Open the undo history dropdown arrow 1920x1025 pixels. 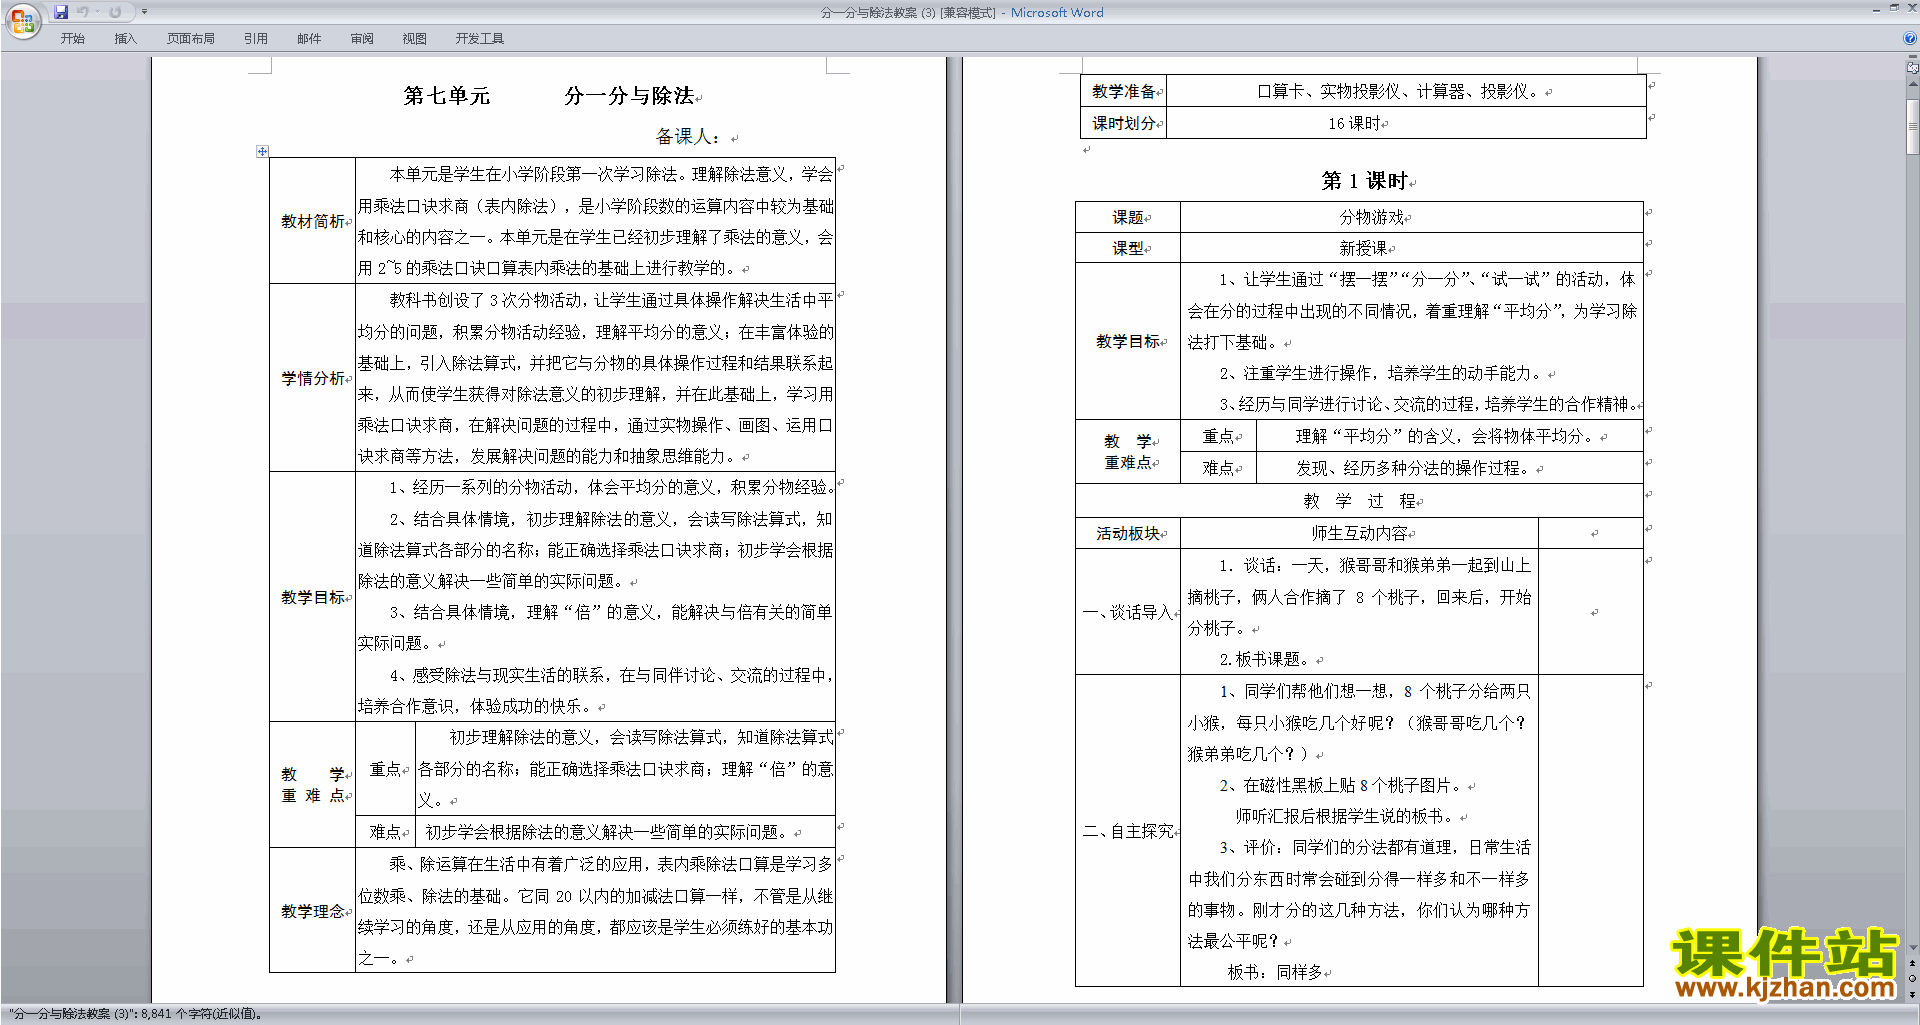pyautogui.click(x=97, y=12)
